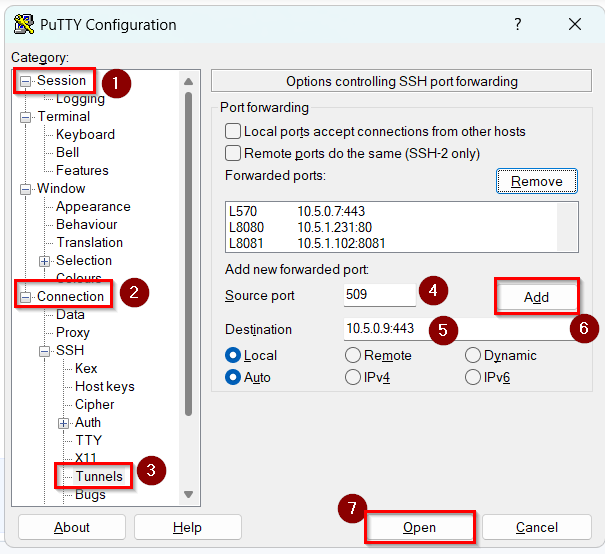This screenshot has width=605, height=554.
Task: Open the Behaviour category
Action: (x=86, y=224)
